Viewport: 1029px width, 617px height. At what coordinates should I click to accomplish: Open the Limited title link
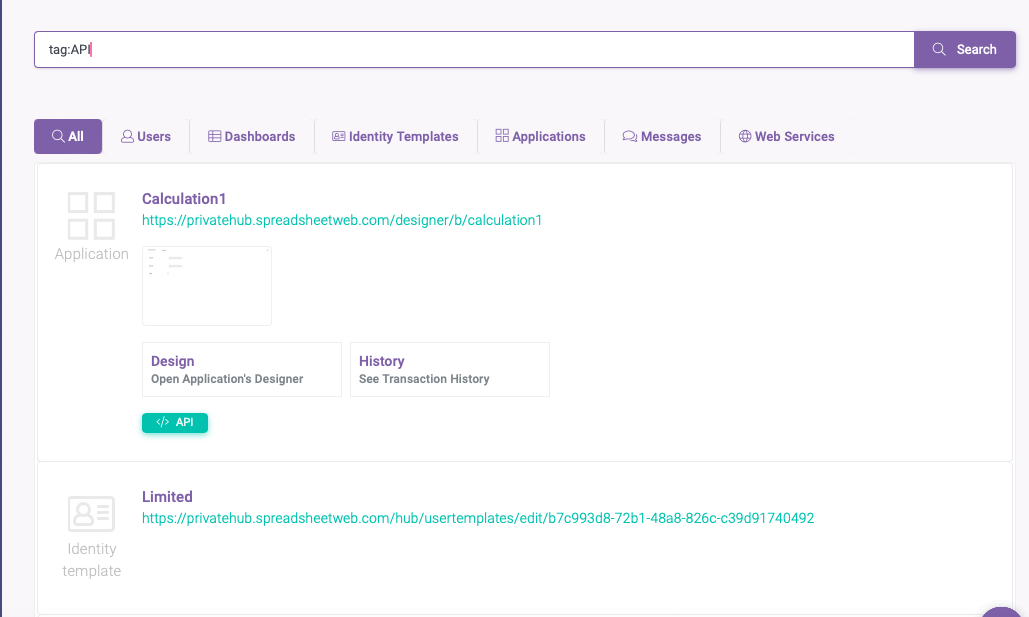(x=167, y=497)
